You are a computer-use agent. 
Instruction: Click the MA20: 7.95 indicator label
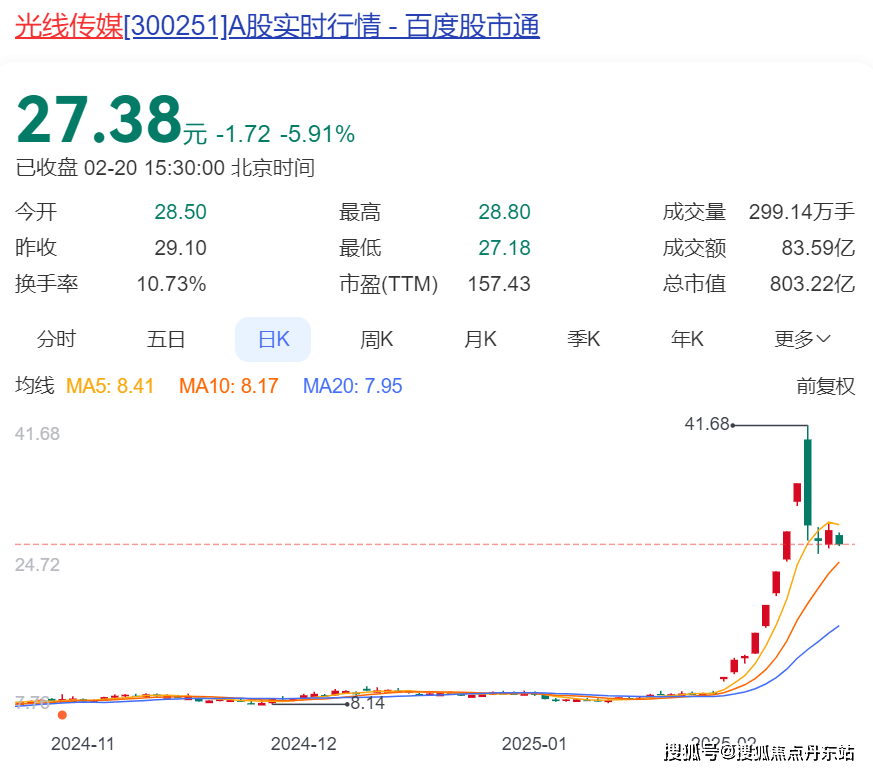(352, 386)
